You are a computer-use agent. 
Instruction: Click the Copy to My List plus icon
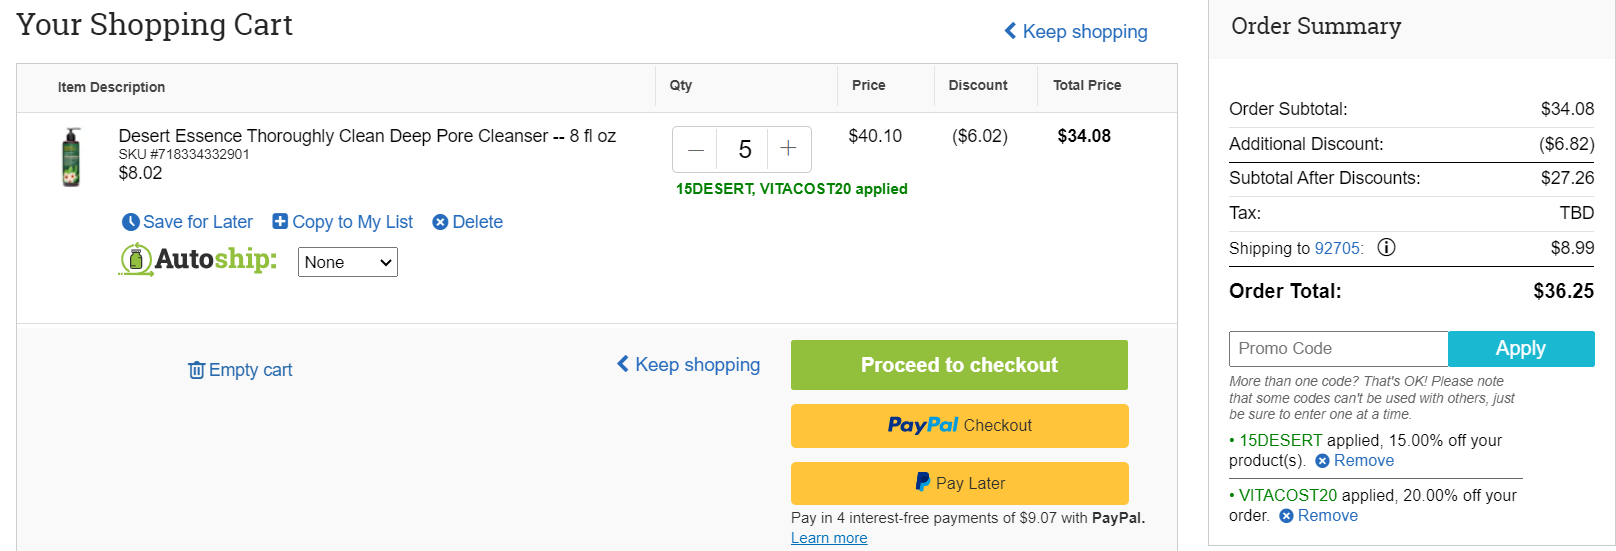click(x=280, y=221)
